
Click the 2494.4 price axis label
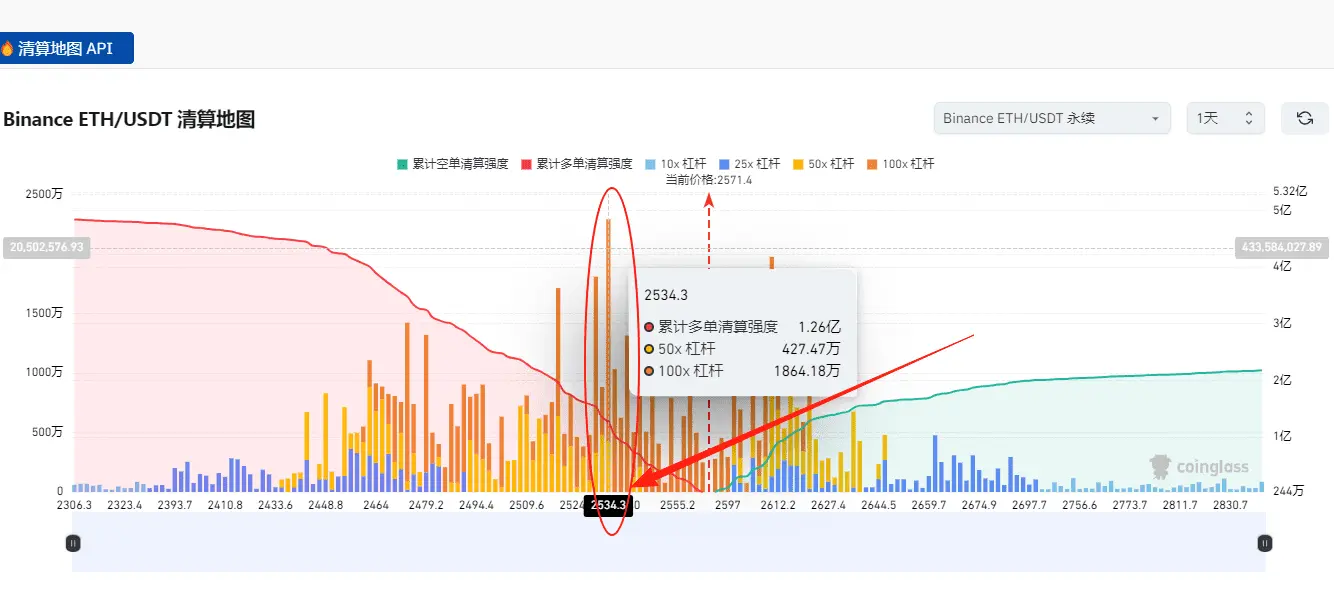point(476,505)
